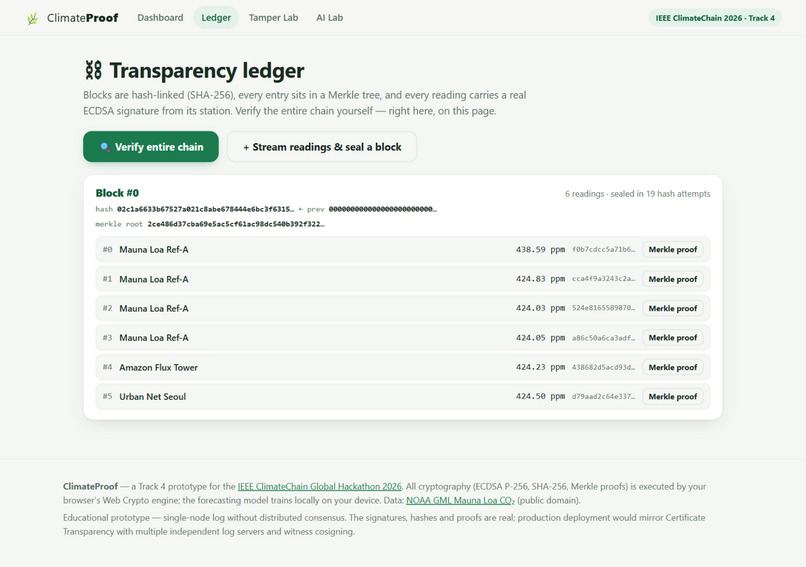
Task: Click entry hash 438682d5acd93d…
Action: 603,368
